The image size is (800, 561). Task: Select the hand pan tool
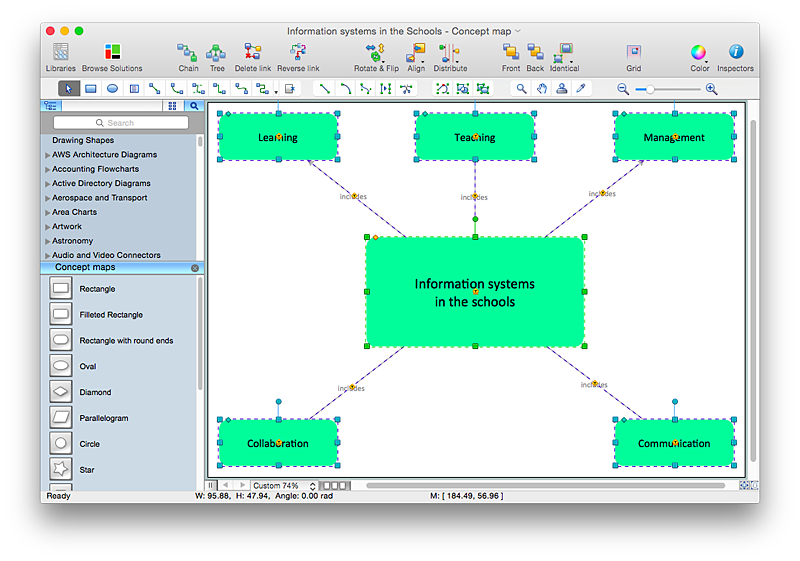pos(541,89)
